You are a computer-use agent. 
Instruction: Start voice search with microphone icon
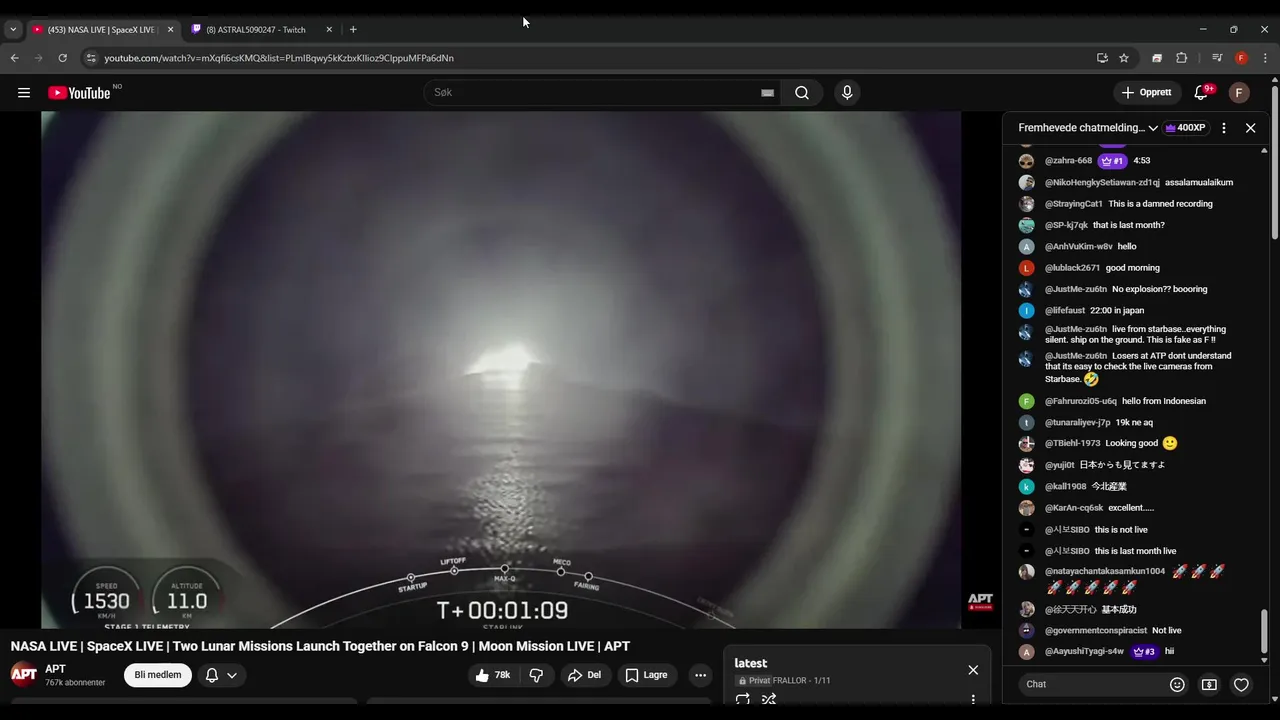click(x=847, y=93)
